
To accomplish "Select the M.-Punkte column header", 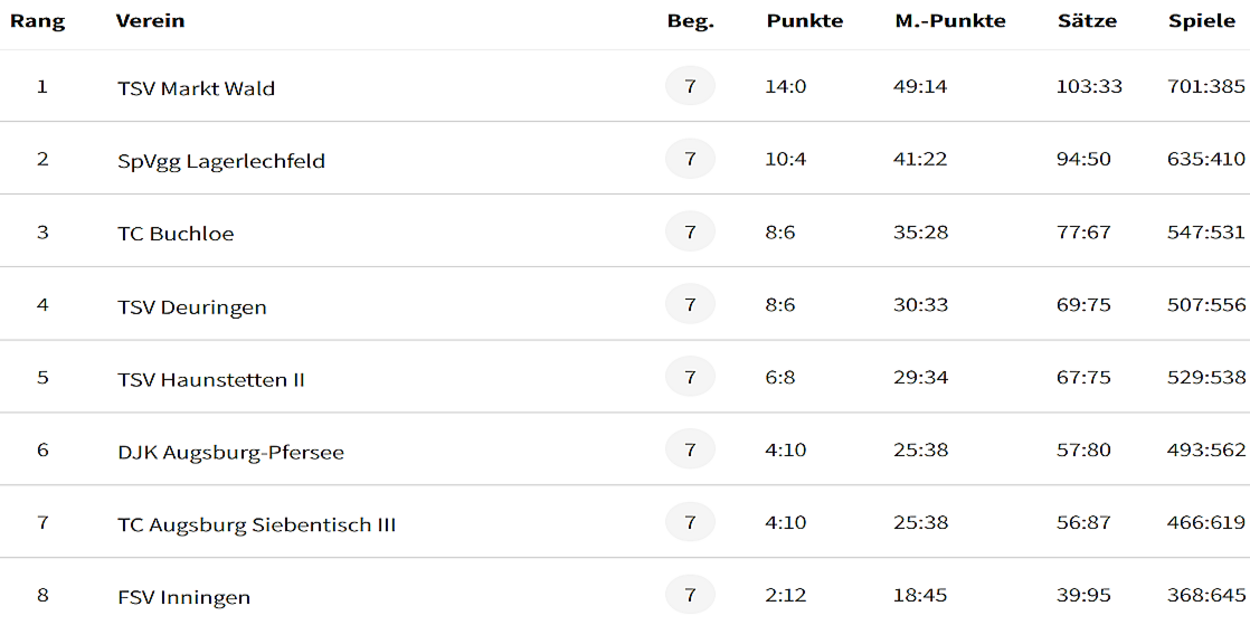I will tap(950, 22).
